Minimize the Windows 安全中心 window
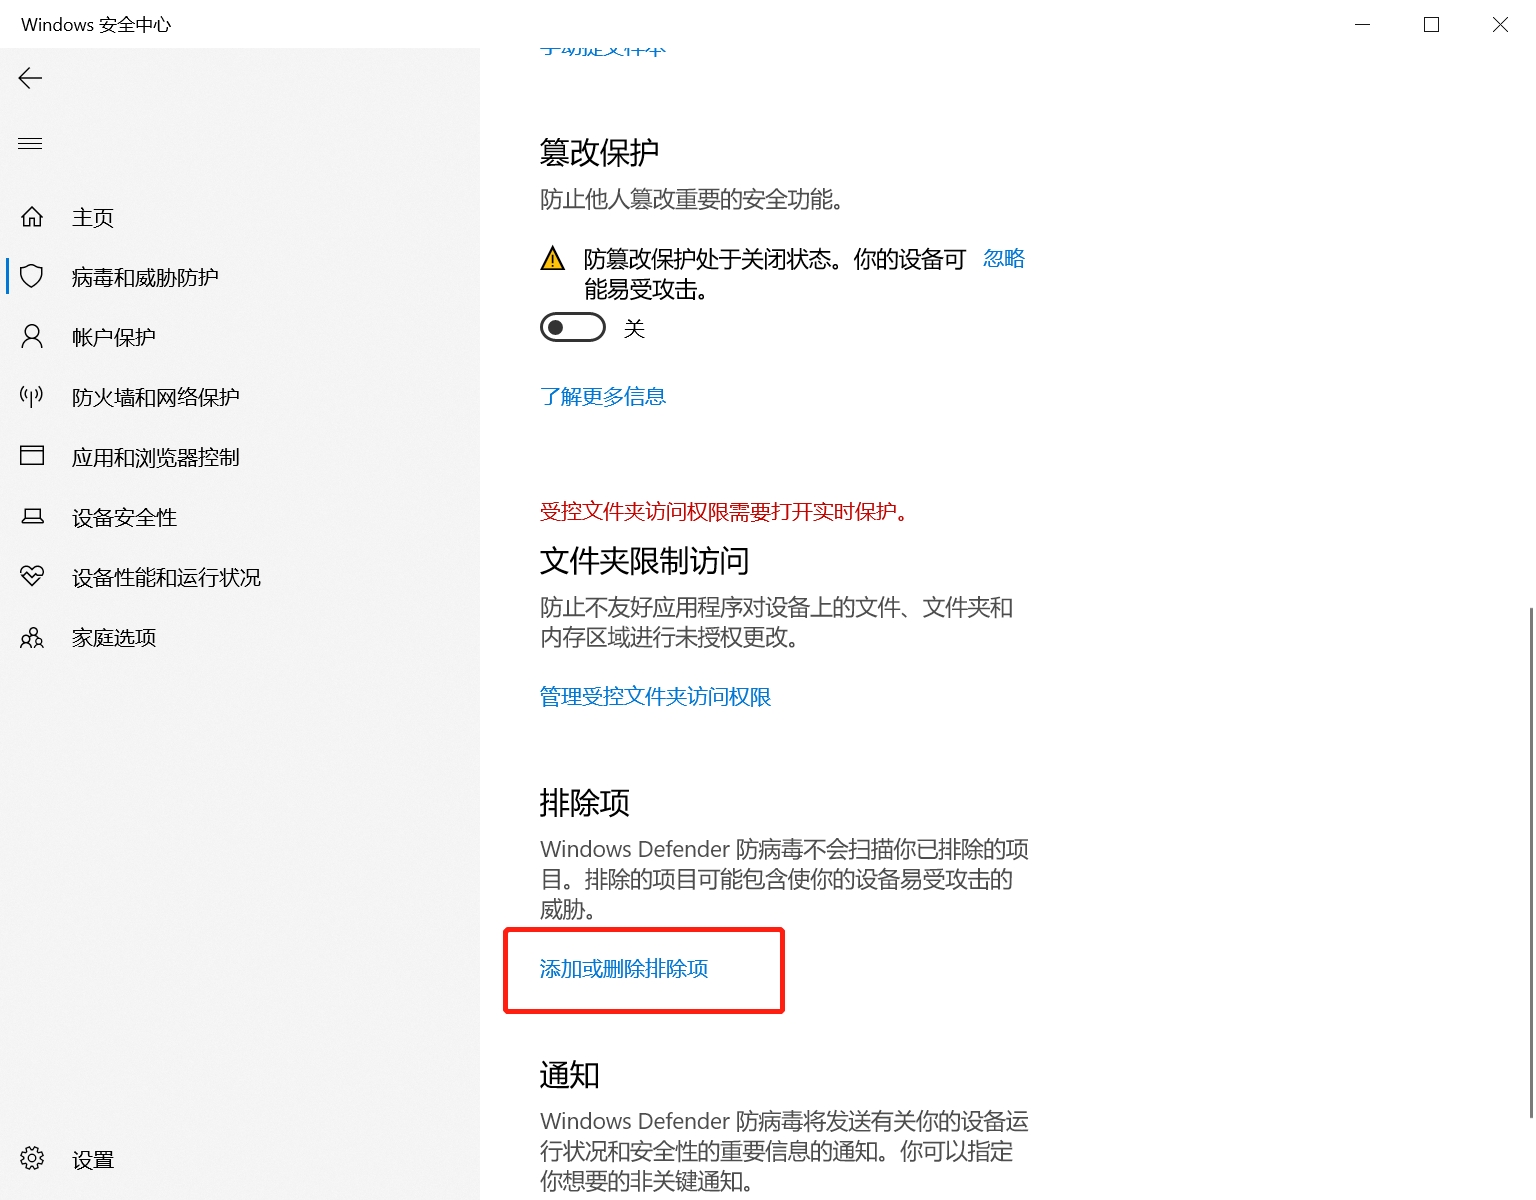This screenshot has height=1200, width=1536. (x=1362, y=24)
